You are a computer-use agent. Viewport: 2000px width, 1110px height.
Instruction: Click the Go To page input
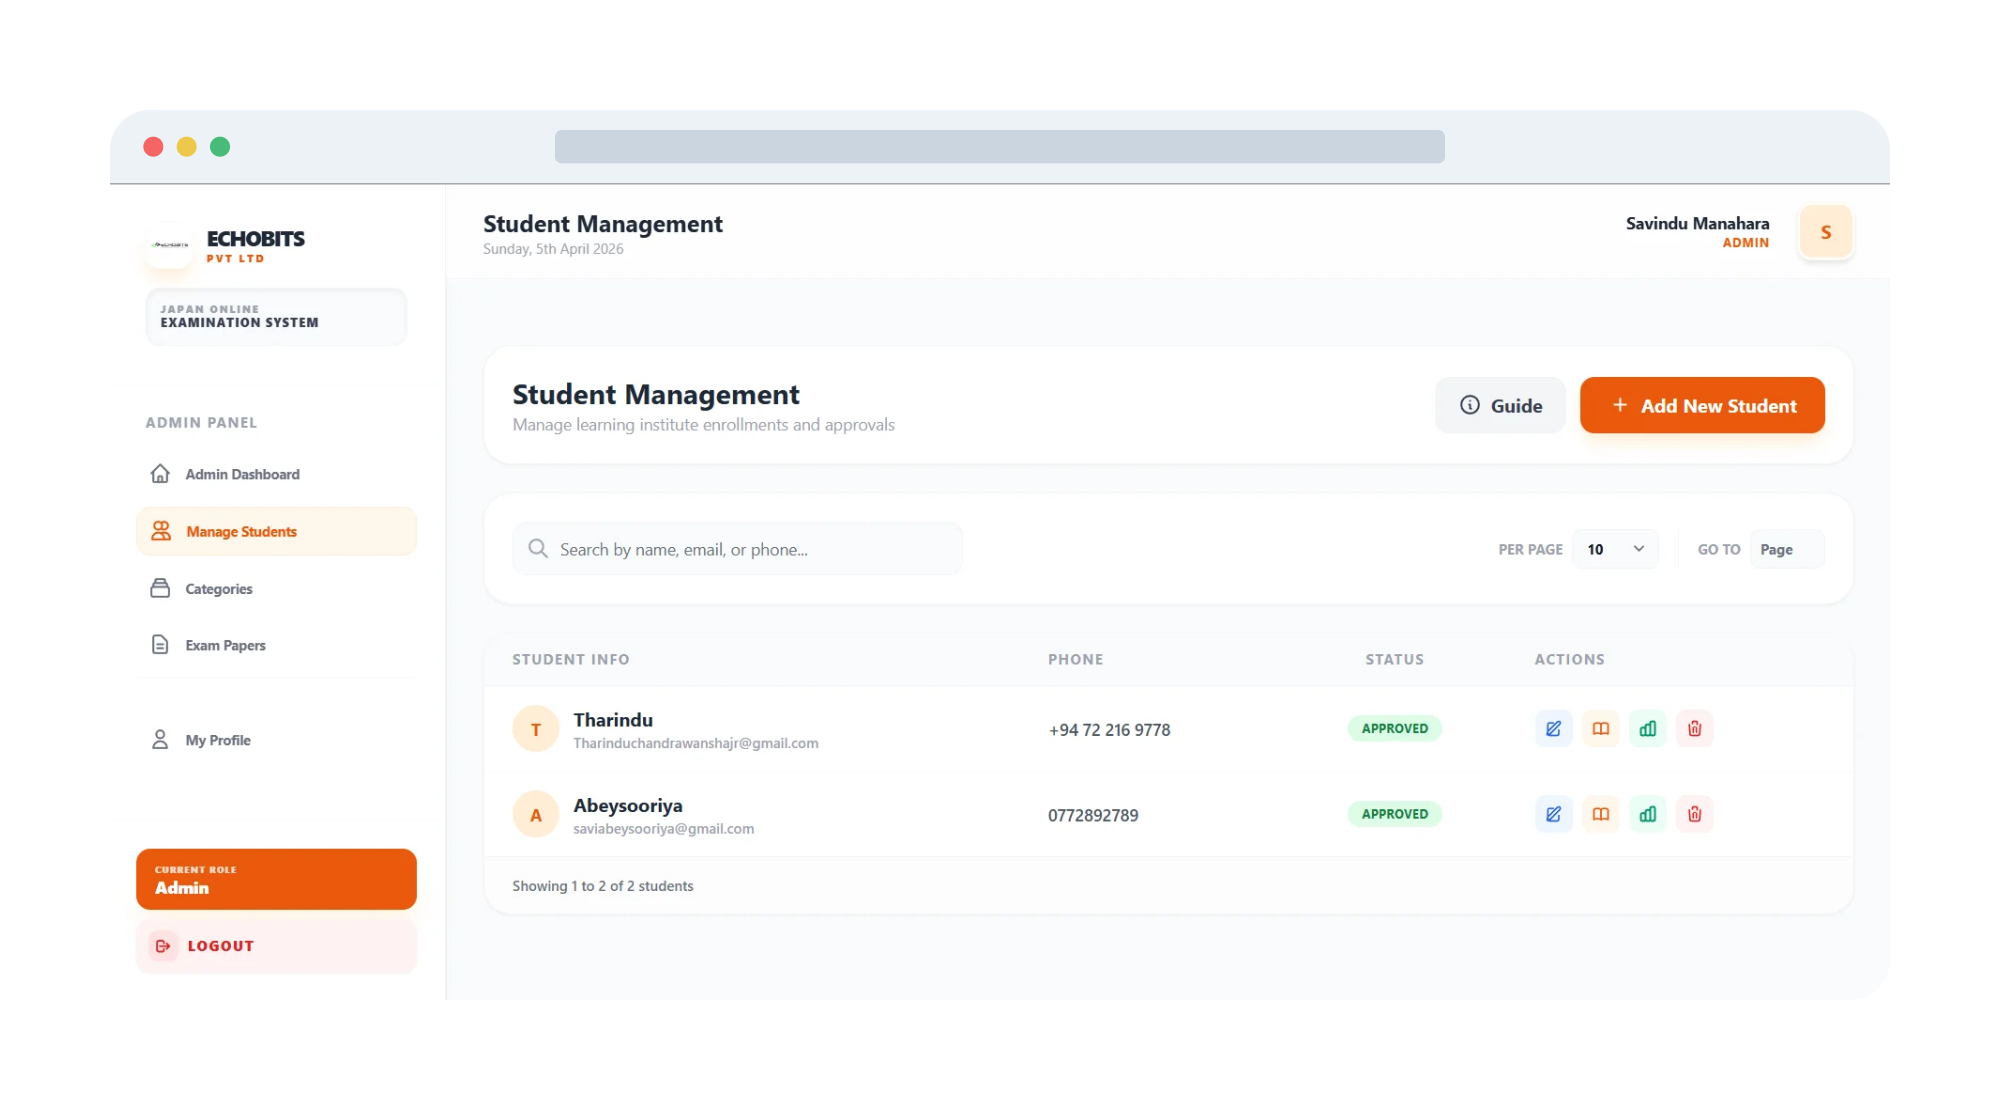click(x=1787, y=549)
